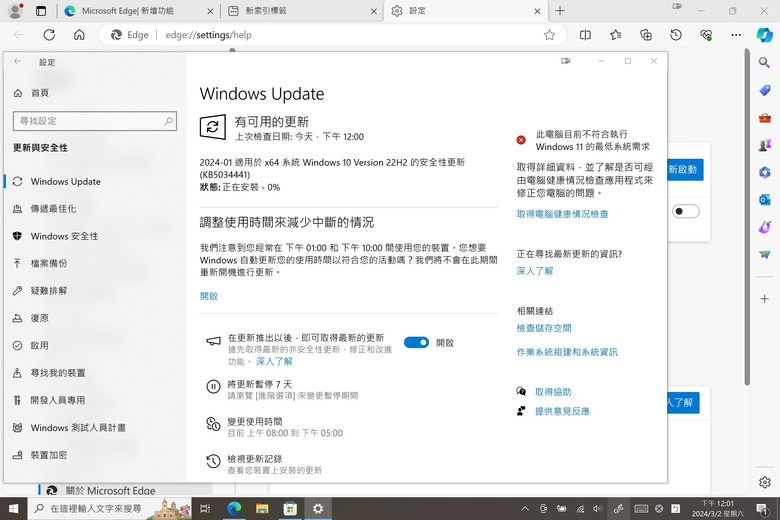
Task: Click 深入了解 under latest update info
Action: (535, 271)
